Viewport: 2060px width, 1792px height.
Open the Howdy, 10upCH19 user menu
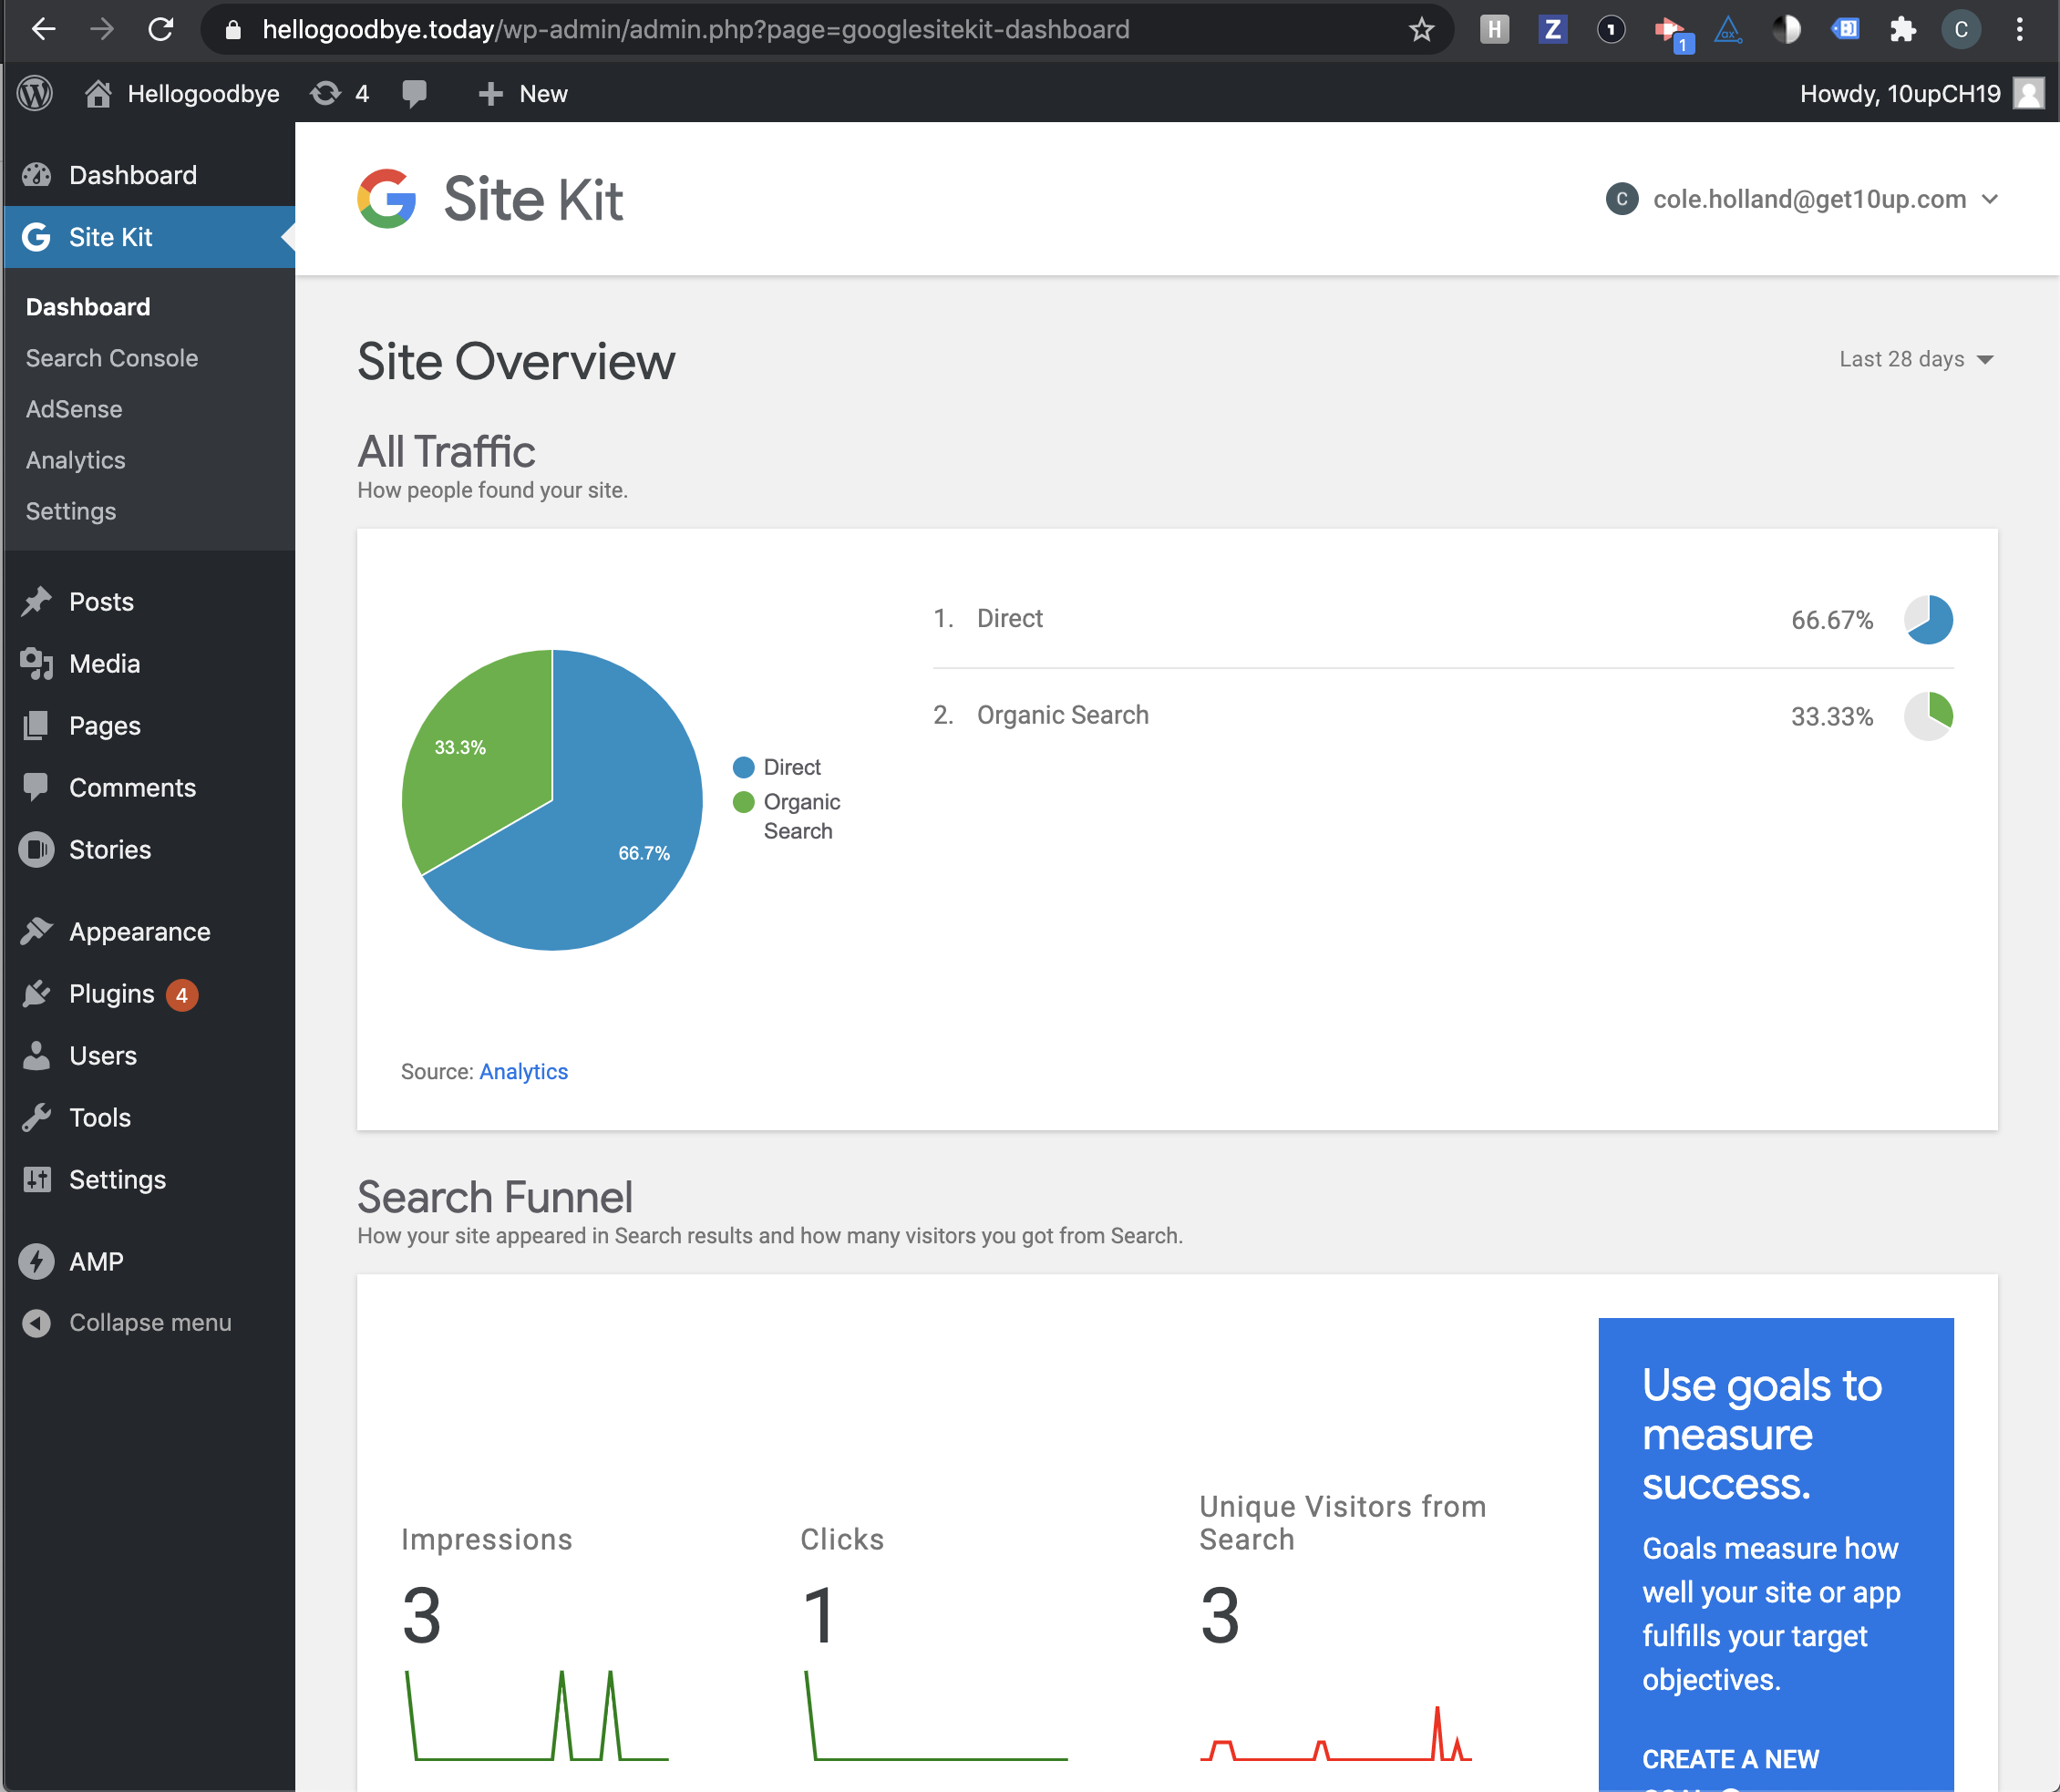click(1921, 93)
